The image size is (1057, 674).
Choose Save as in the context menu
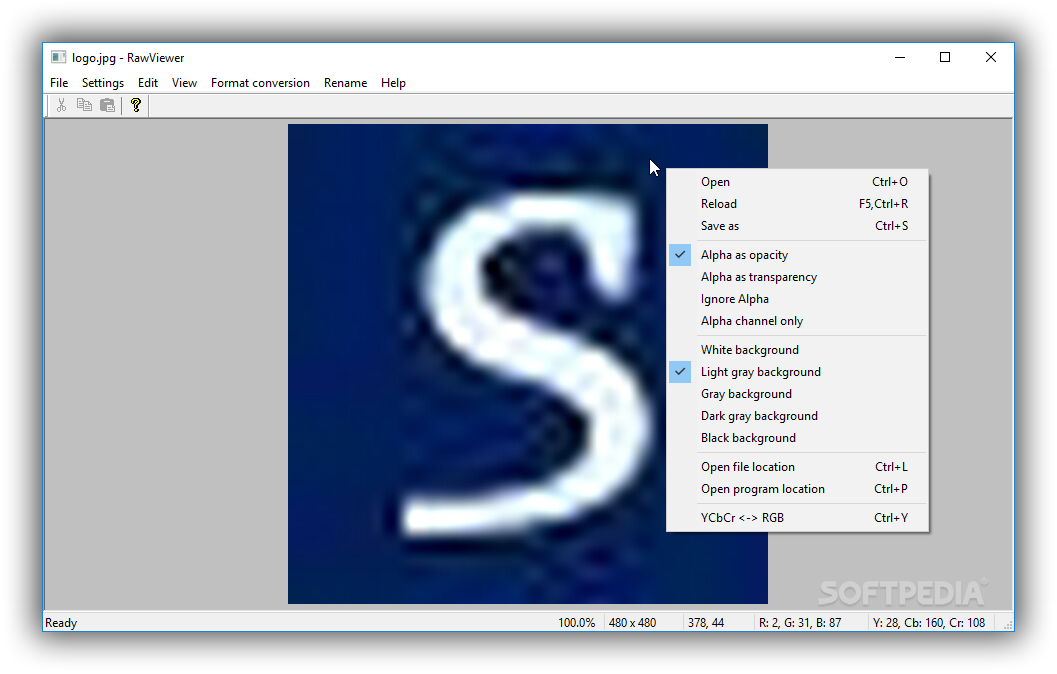coord(797,226)
